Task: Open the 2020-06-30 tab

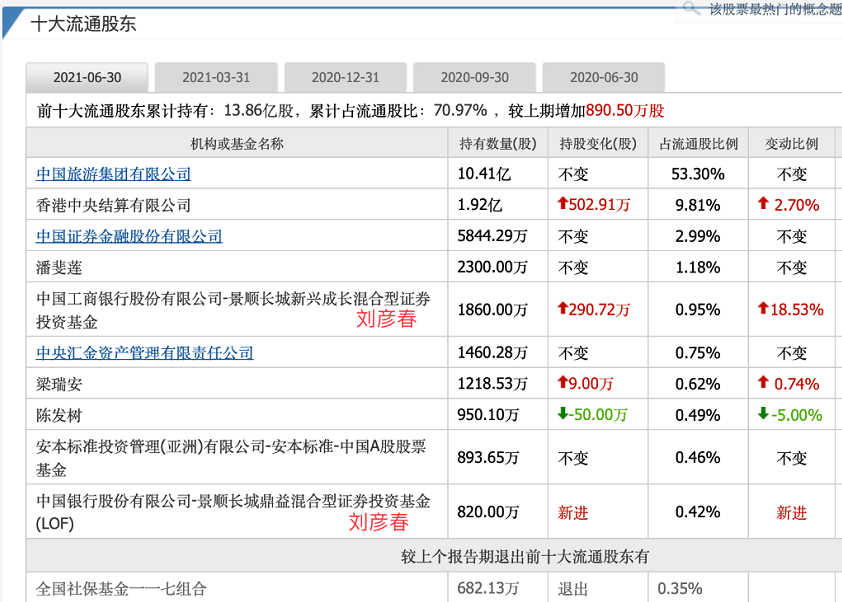Action: (604, 77)
